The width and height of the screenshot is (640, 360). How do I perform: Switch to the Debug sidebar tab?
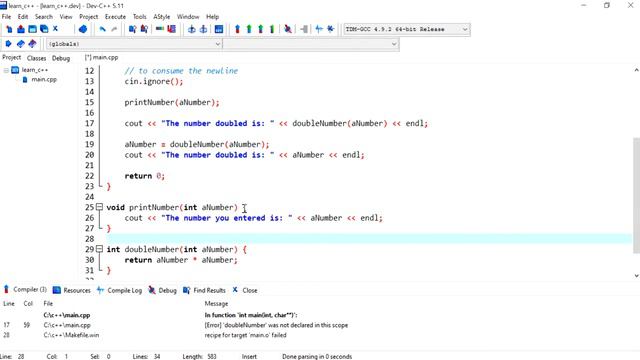61,58
